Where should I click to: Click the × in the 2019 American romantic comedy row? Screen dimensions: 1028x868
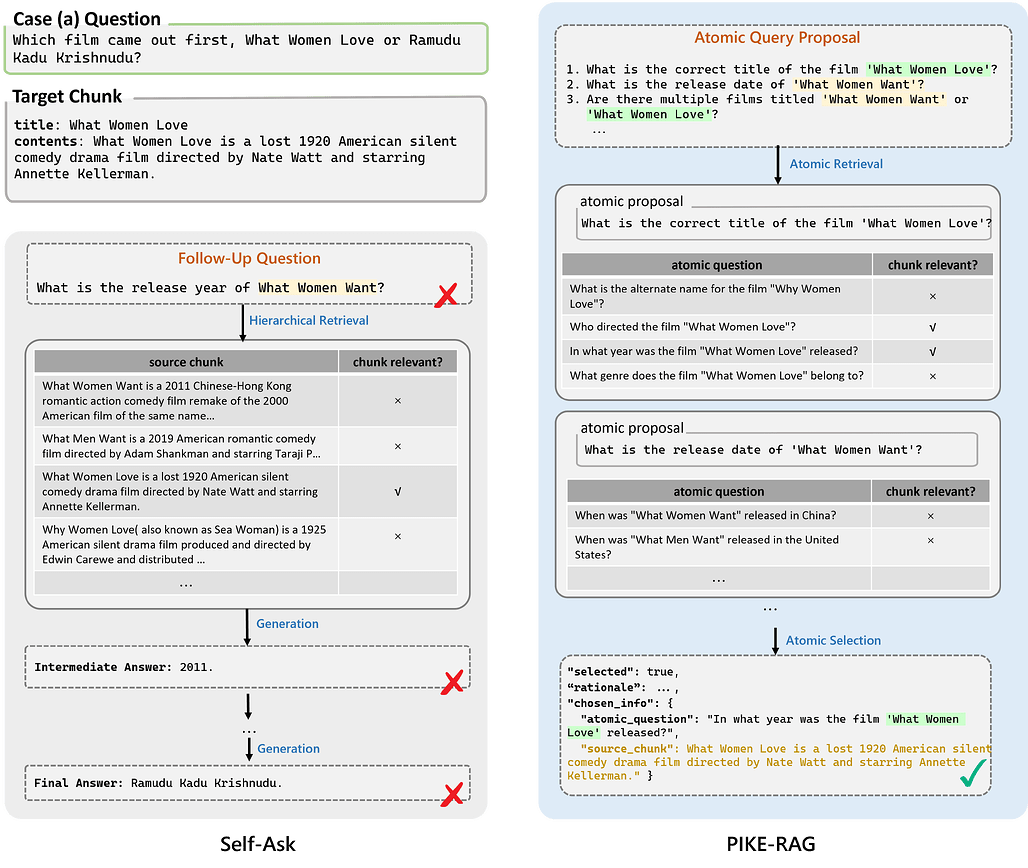pos(397,446)
